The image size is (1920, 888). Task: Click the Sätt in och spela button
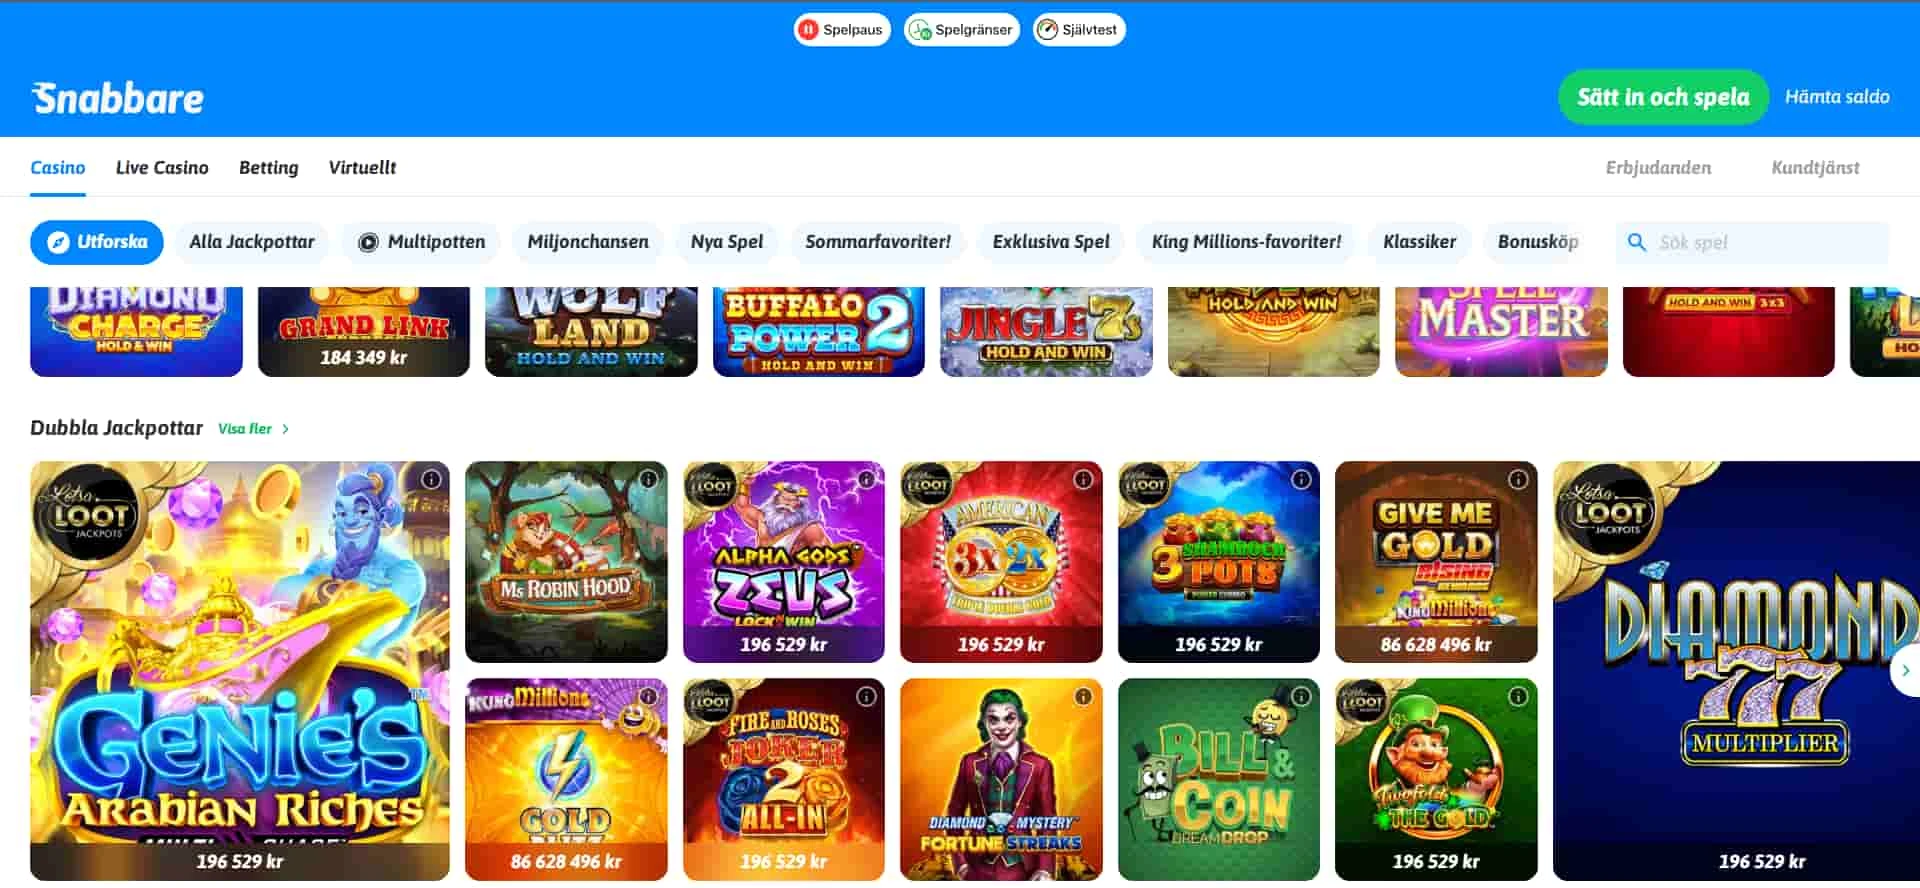pyautogui.click(x=1663, y=97)
